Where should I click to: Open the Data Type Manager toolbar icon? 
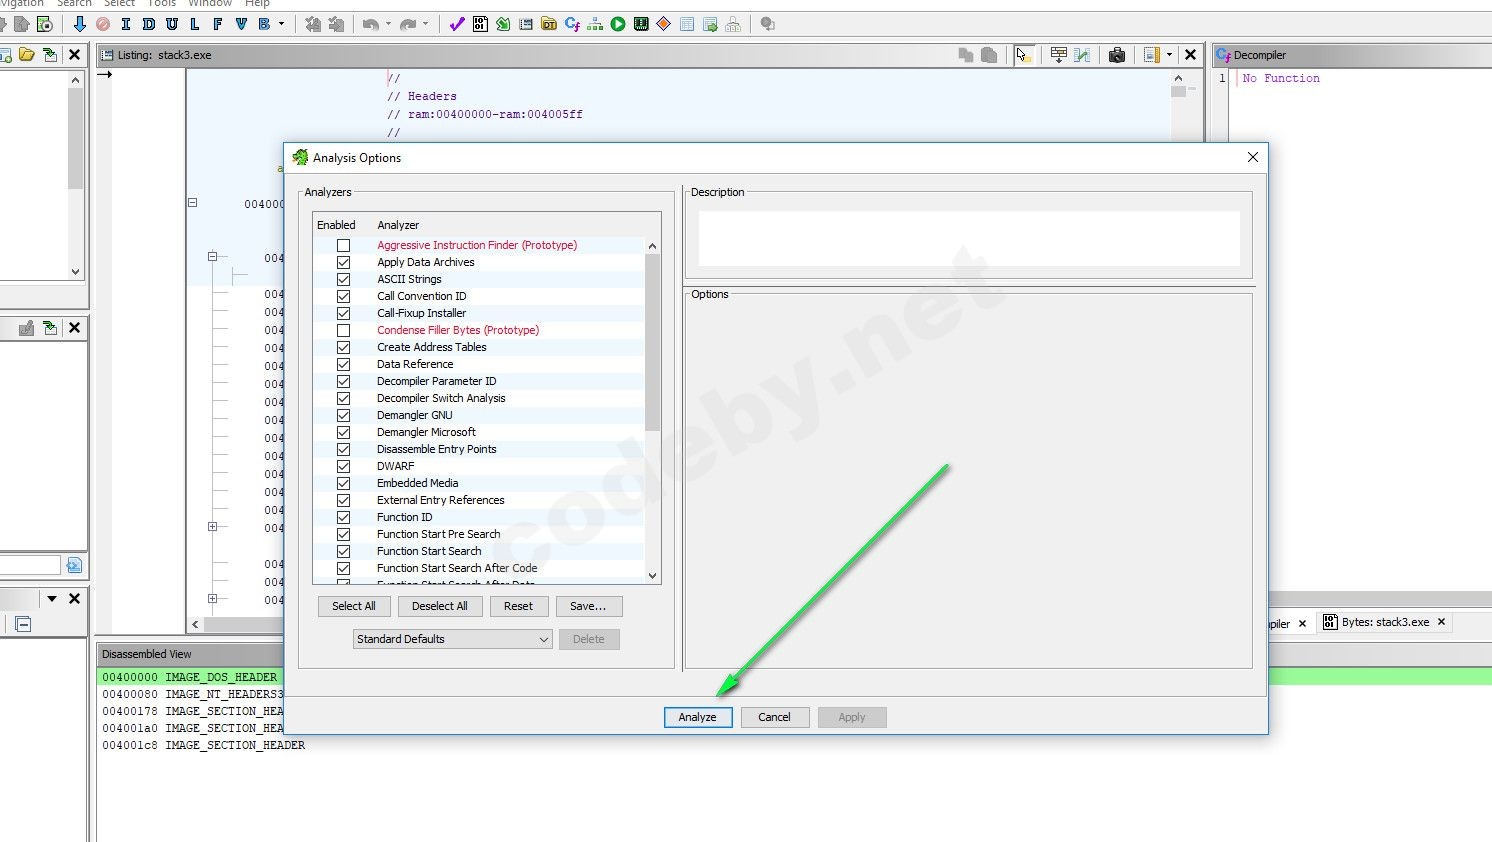pos(549,24)
